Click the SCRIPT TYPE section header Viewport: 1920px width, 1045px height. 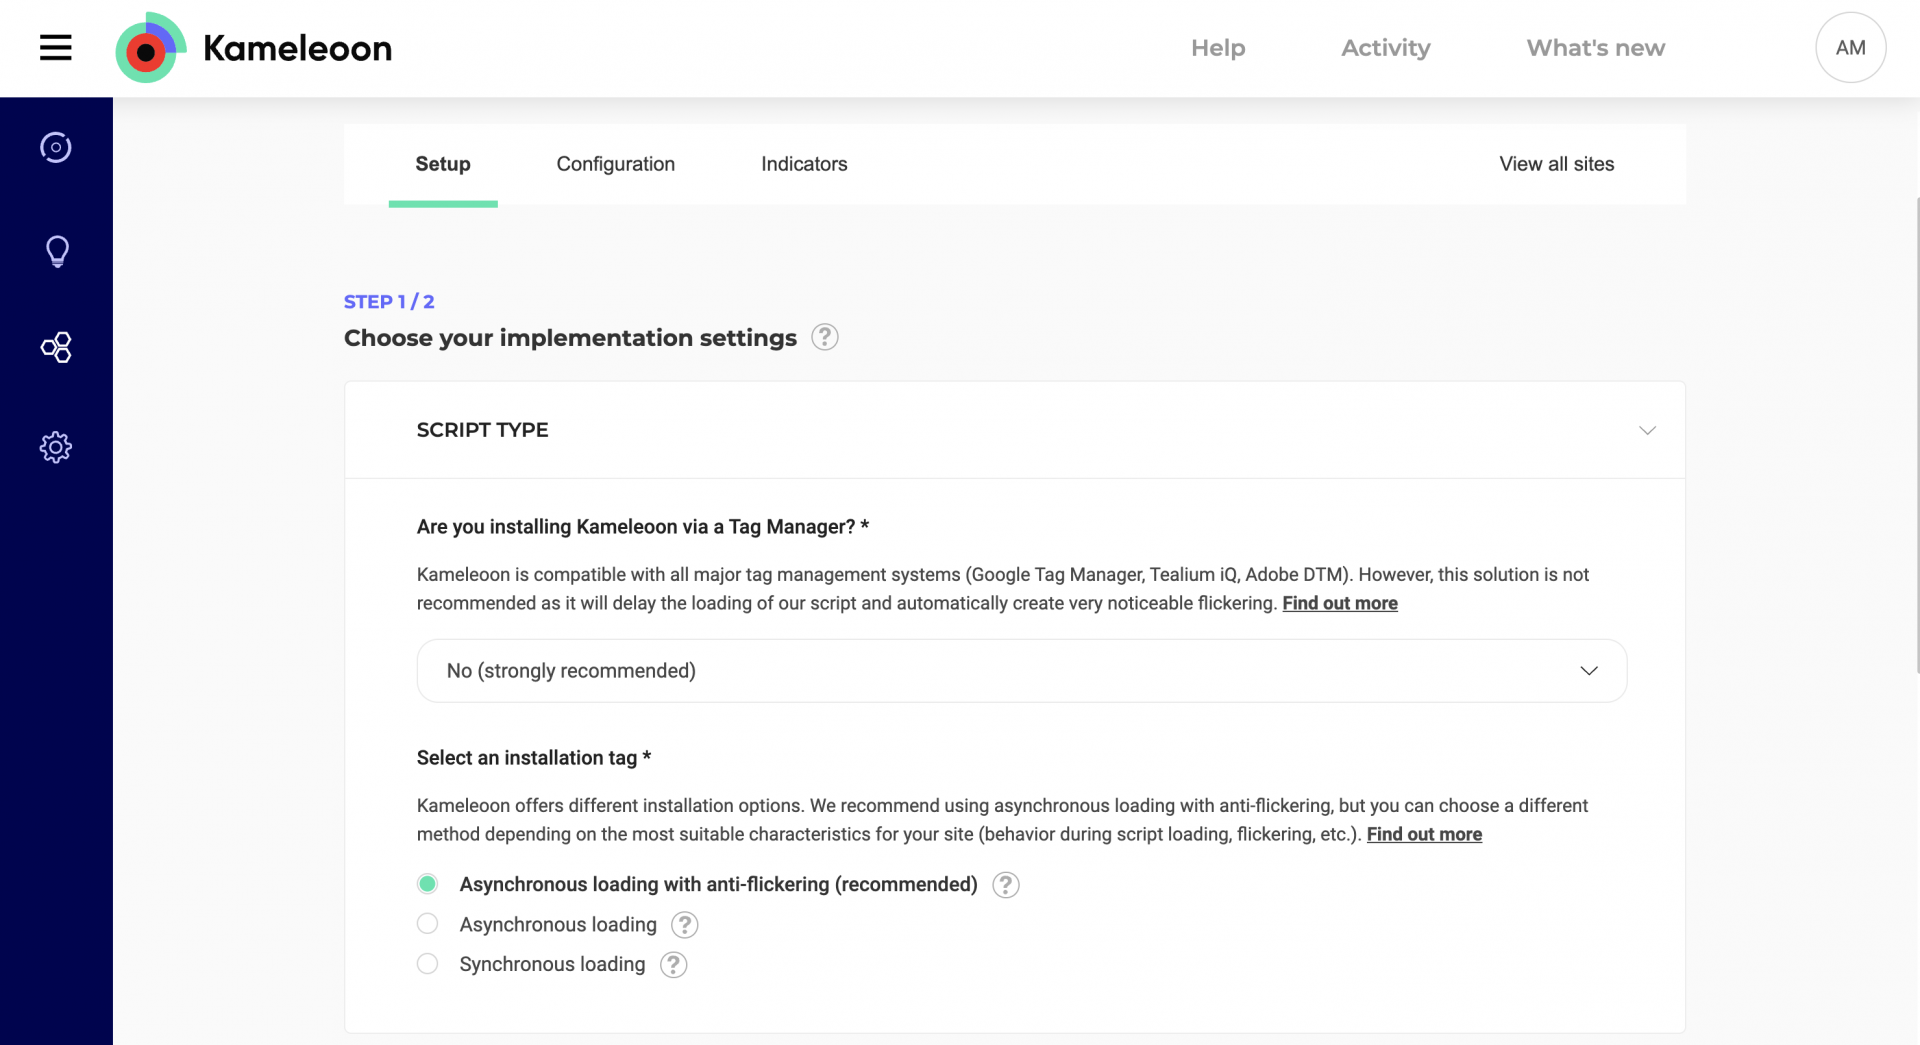(x=1014, y=430)
